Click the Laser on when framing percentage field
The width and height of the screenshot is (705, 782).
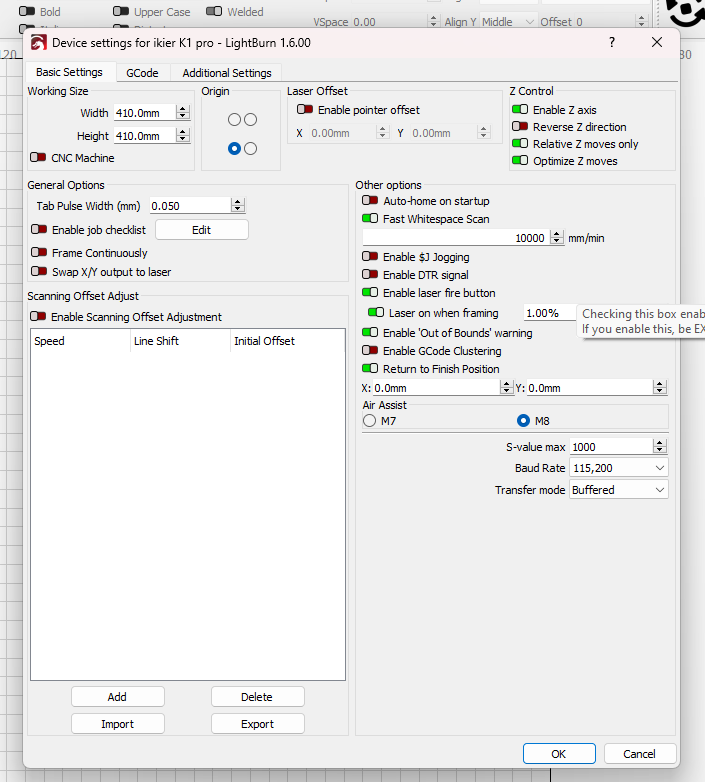(x=549, y=313)
